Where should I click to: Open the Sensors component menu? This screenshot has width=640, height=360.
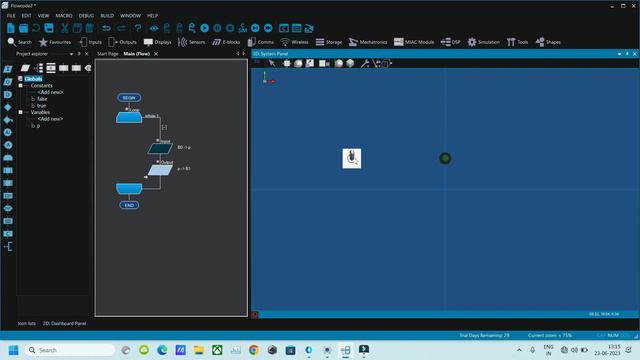point(191,42)
